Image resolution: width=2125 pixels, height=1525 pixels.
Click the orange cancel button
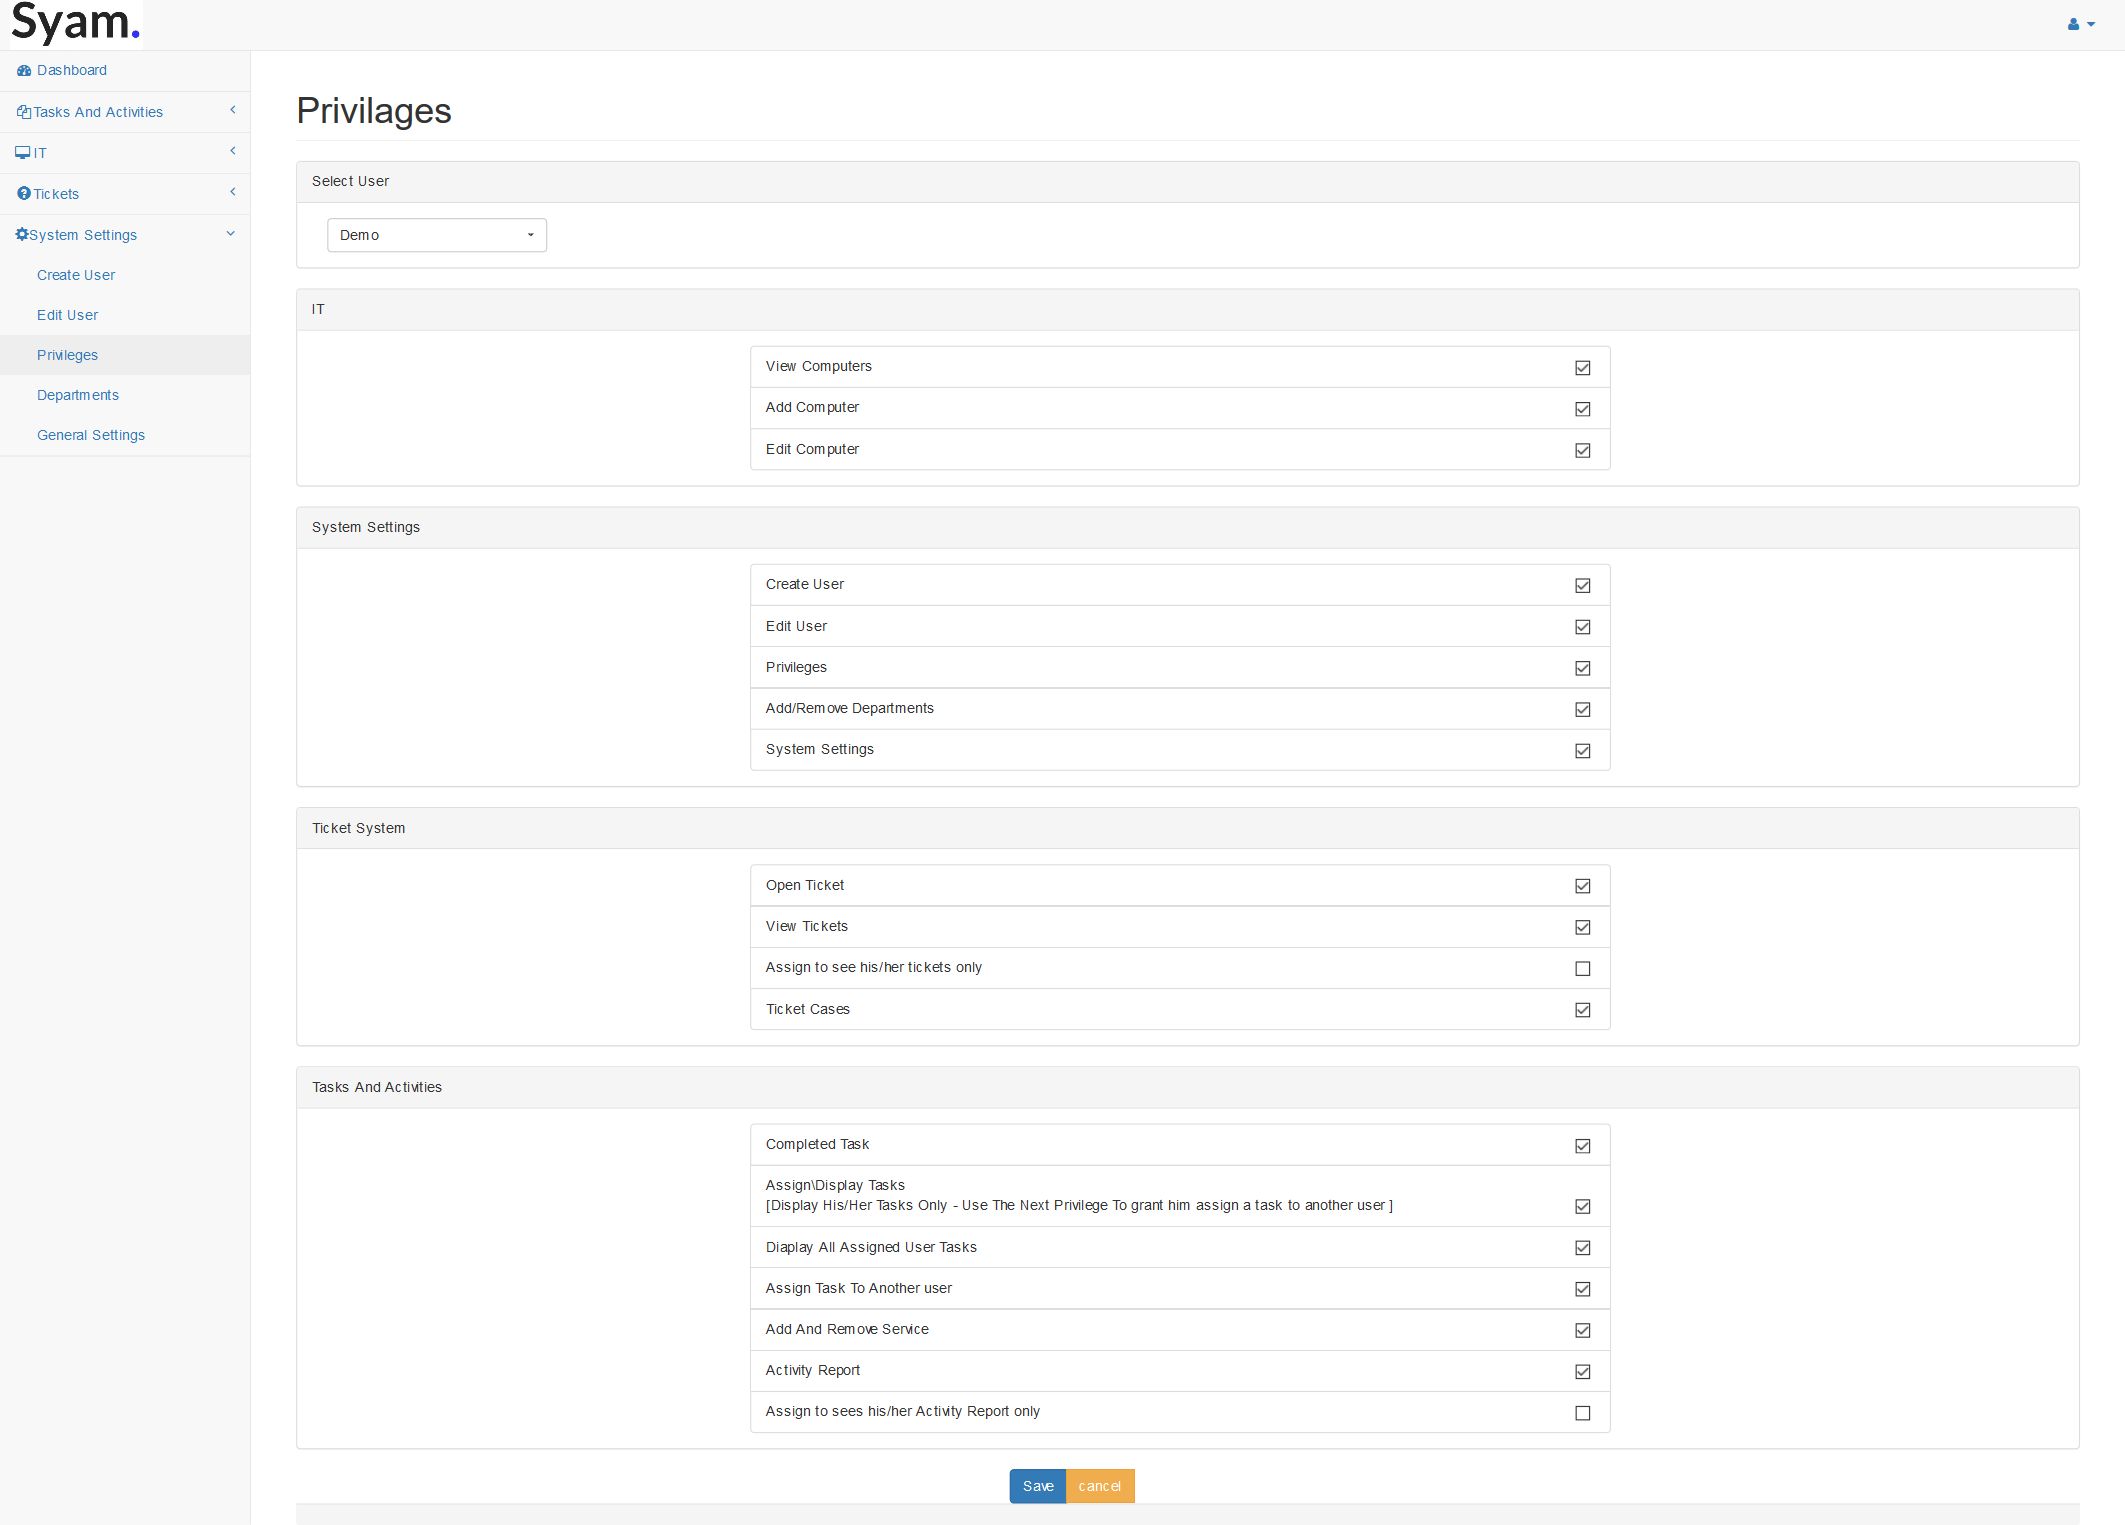point(1099,1486)
